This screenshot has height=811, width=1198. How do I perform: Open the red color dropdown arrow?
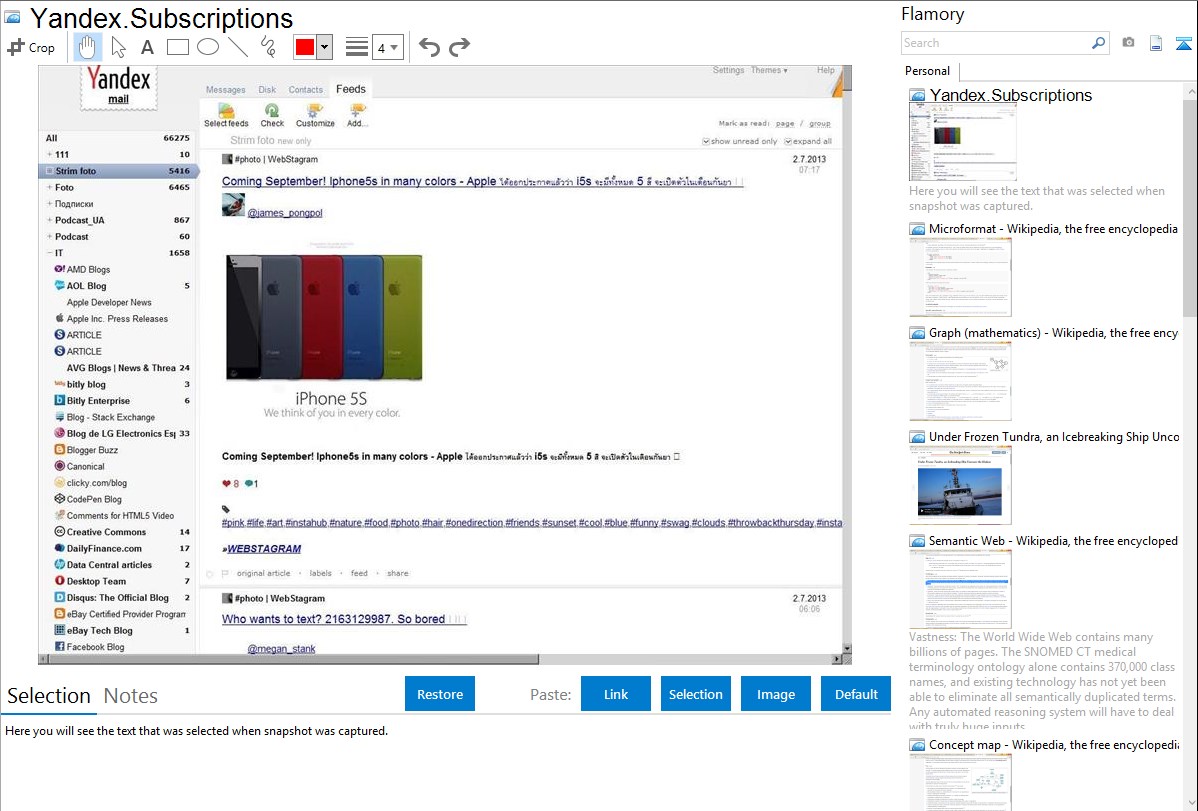coord(324,47)
